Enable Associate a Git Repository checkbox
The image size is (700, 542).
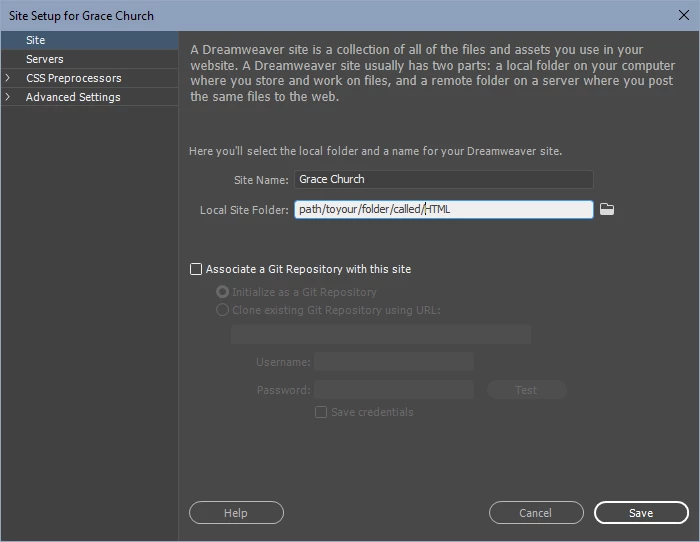pos(196,269)
